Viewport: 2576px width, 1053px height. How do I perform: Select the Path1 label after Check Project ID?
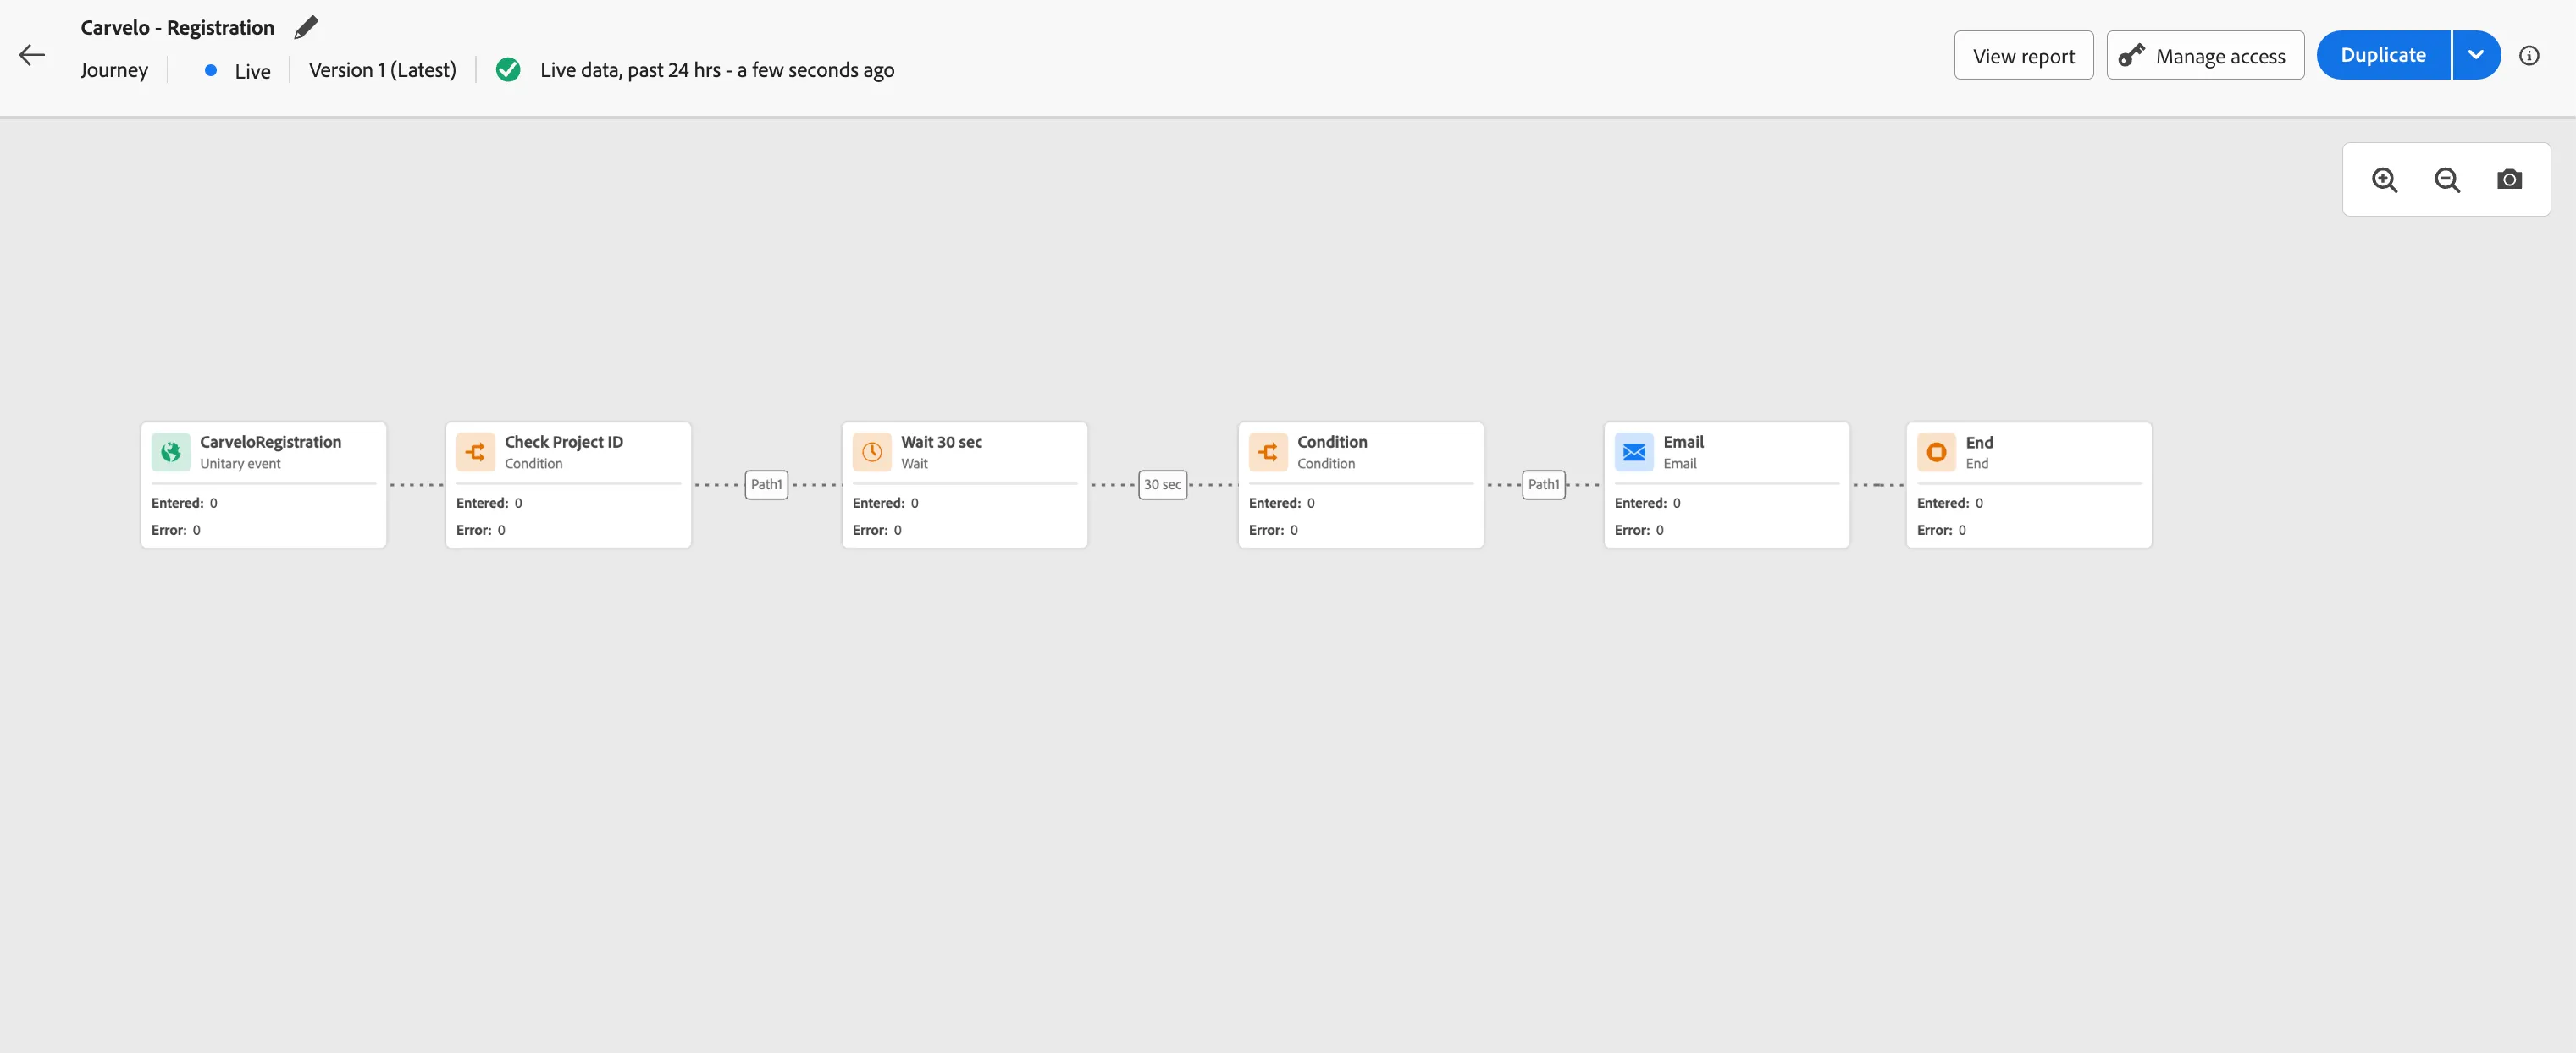pos(766,485)
